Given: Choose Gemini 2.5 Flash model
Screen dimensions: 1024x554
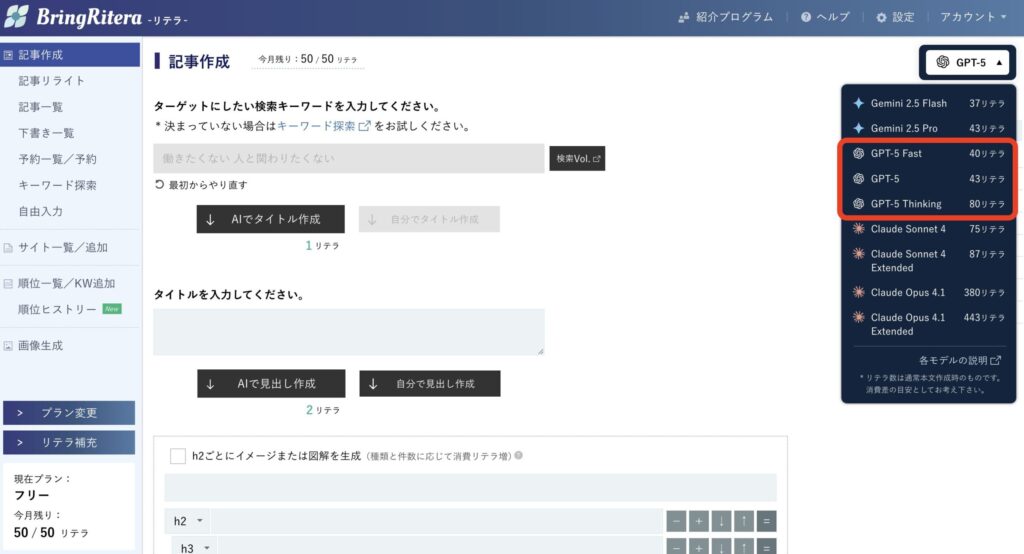Looking at the screenshot, I should click(x=928, y=103).
